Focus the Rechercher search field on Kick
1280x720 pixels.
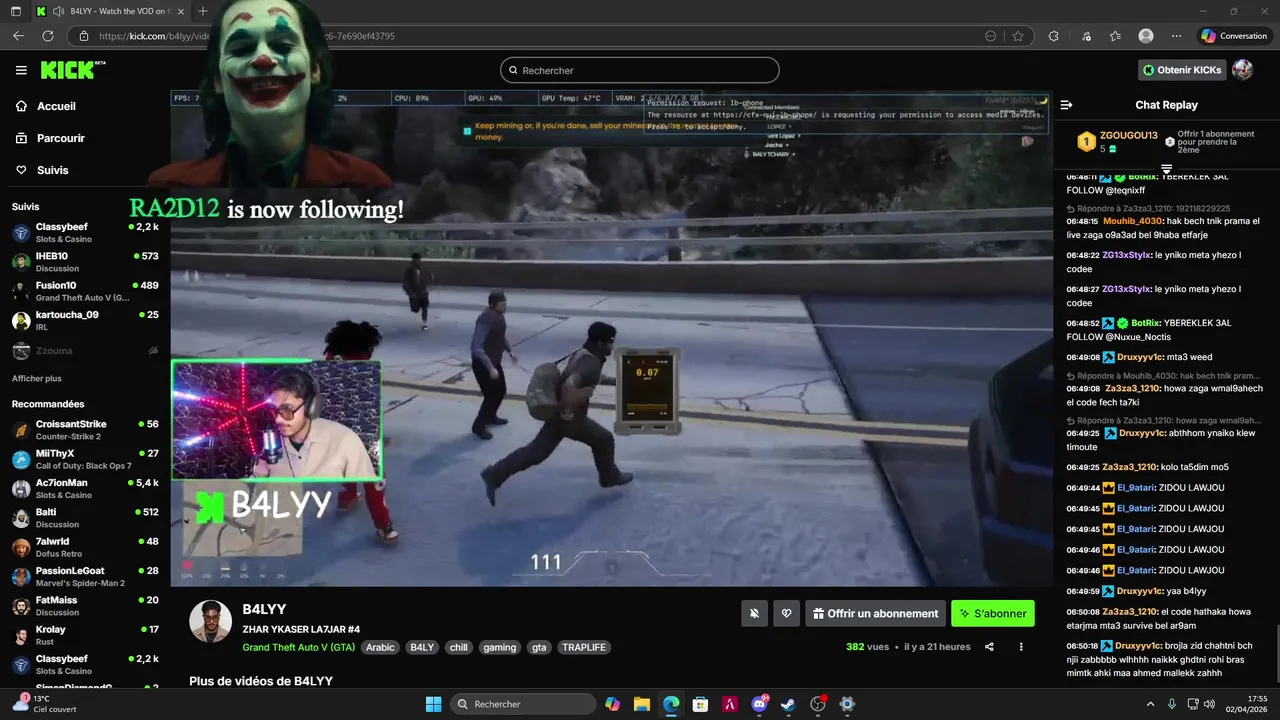coord(640,70)
